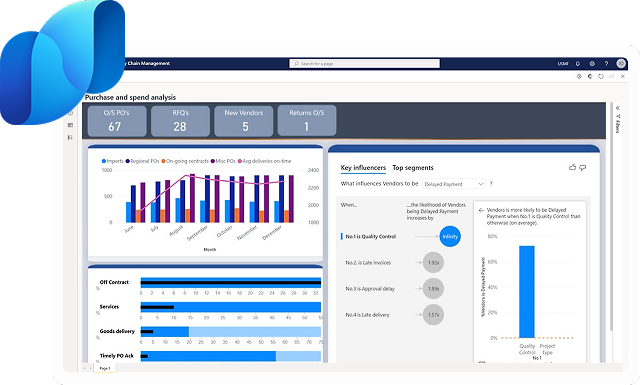Click the back arrow in the vendor detail panel
Image resolution: width=640 pixels, height=385 pixels.
click(x=481, y=210)
